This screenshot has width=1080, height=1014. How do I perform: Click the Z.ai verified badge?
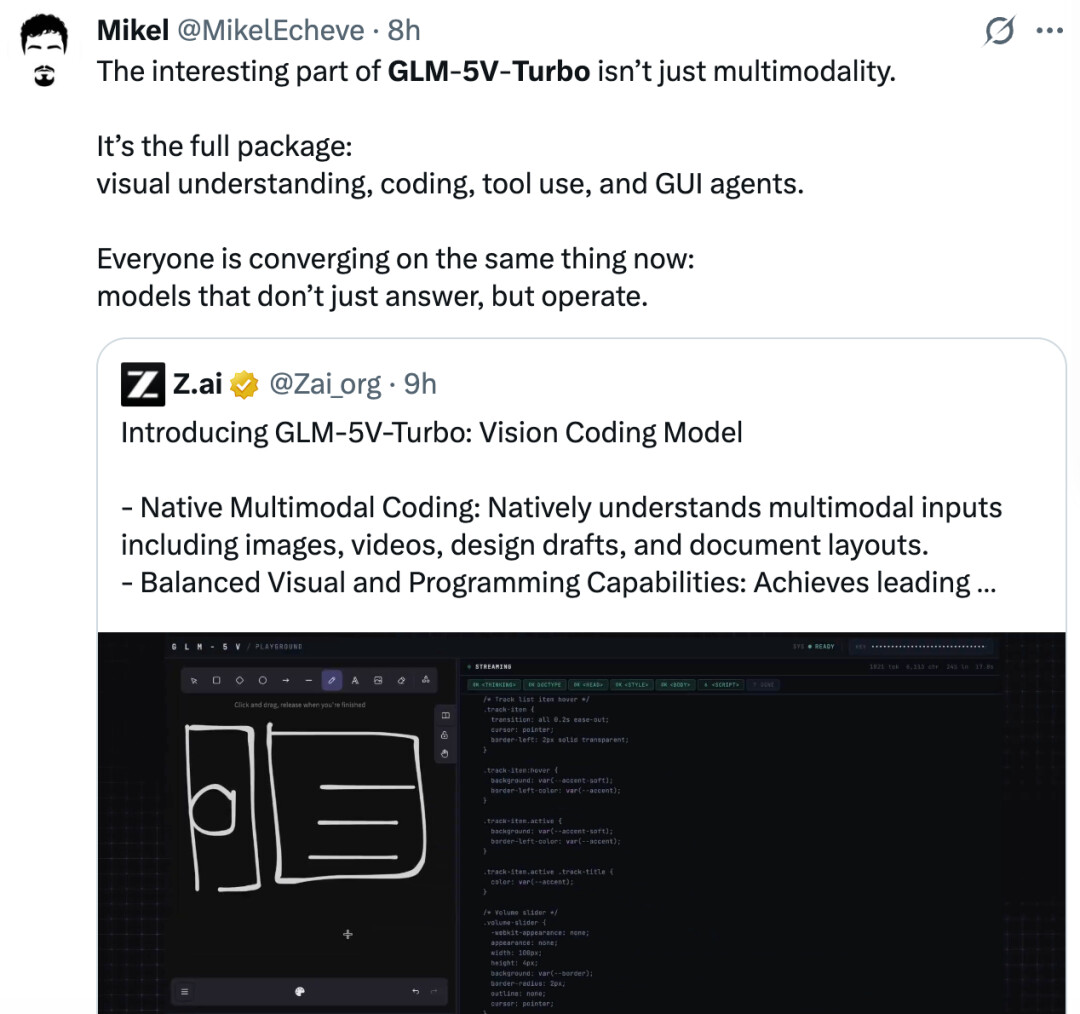[245, 385]
